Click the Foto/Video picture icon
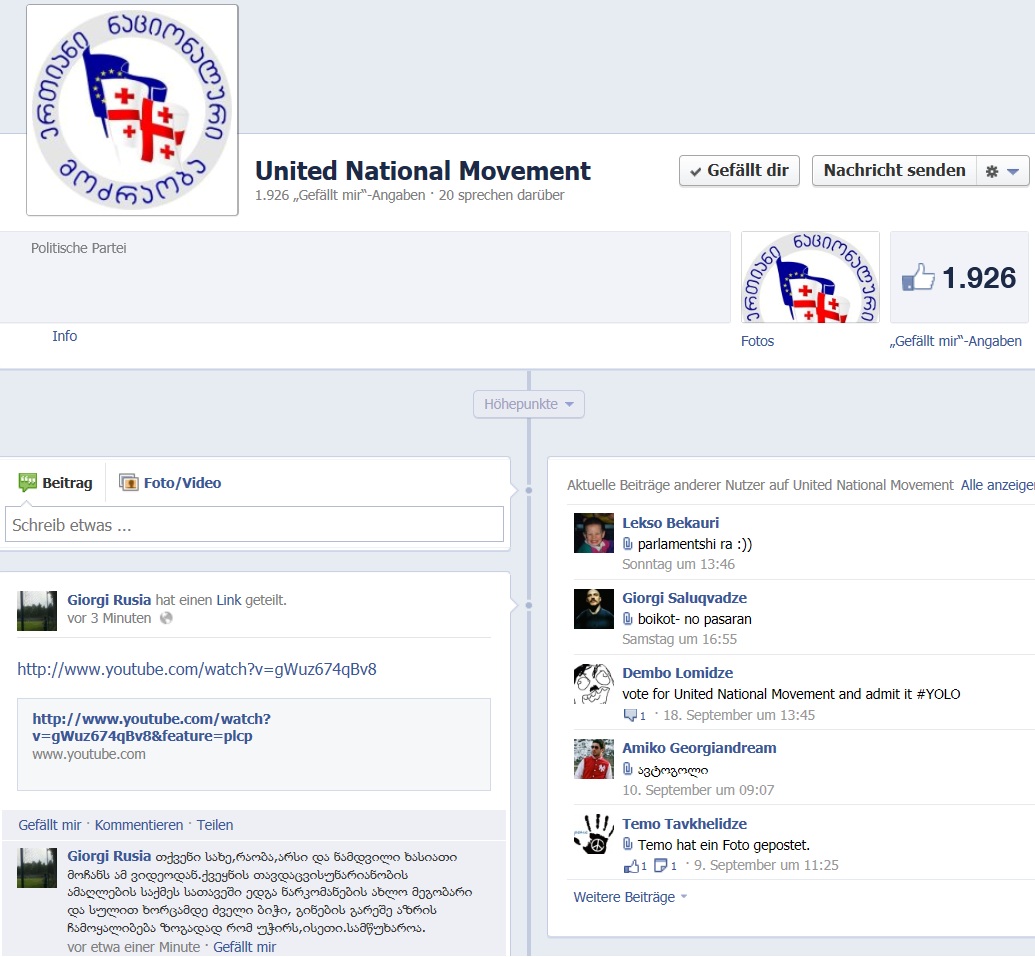Image resolution: width=1035 pixels, height=957 pixels. (x=129, y=482)
